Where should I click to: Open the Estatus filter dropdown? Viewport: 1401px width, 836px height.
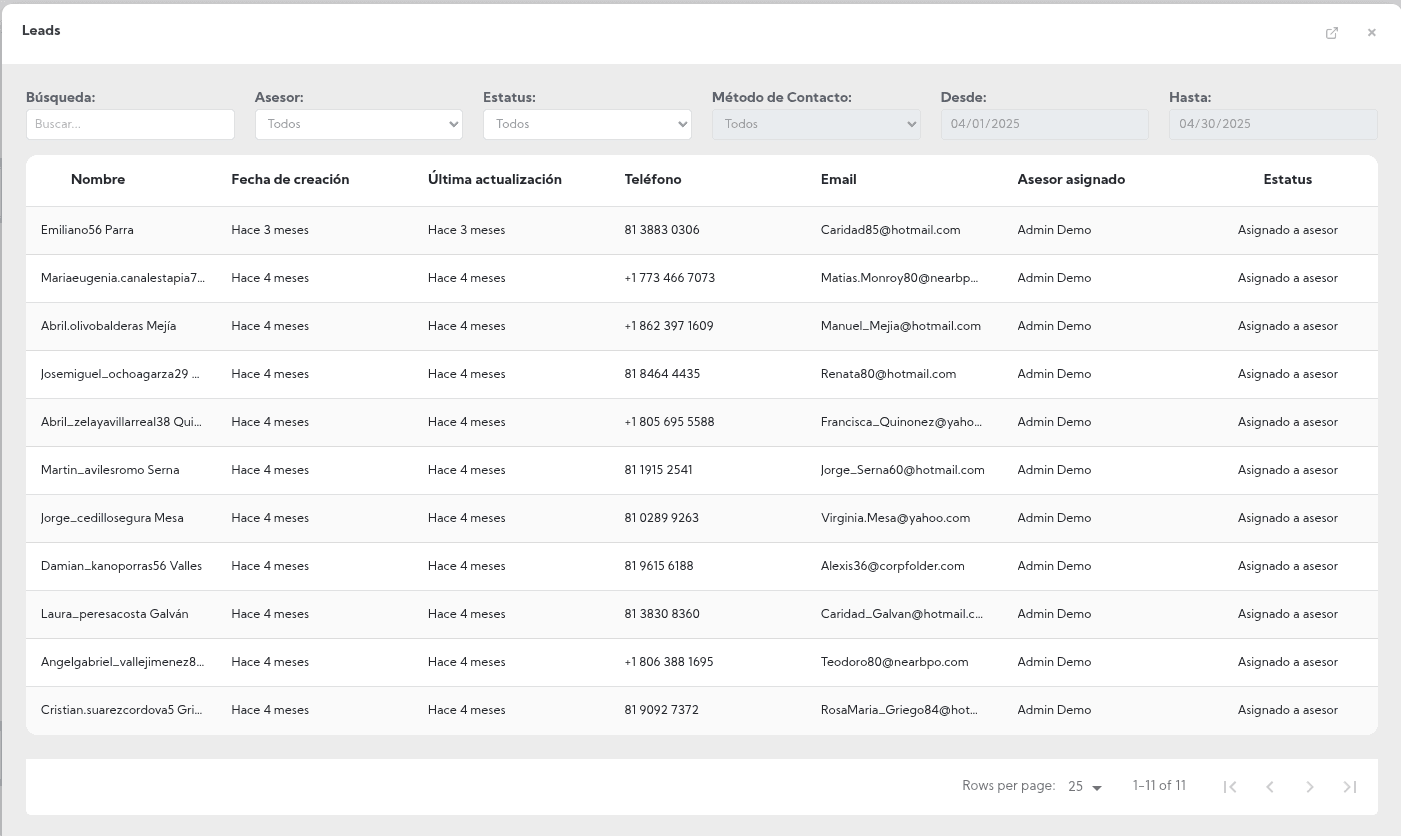pos(587,124)
